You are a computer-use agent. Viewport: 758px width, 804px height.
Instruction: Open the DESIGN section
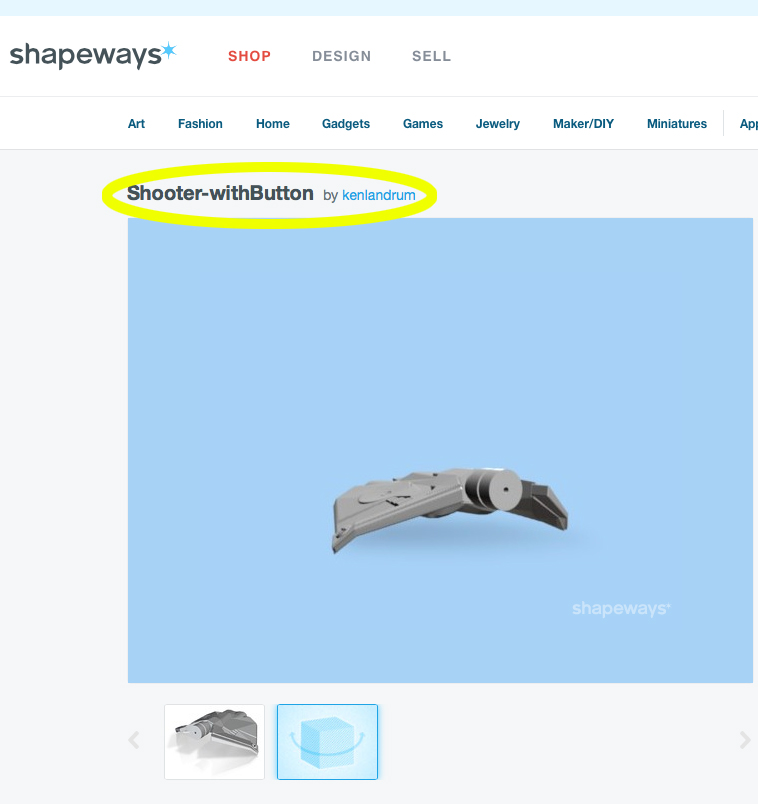click(342, 56)
